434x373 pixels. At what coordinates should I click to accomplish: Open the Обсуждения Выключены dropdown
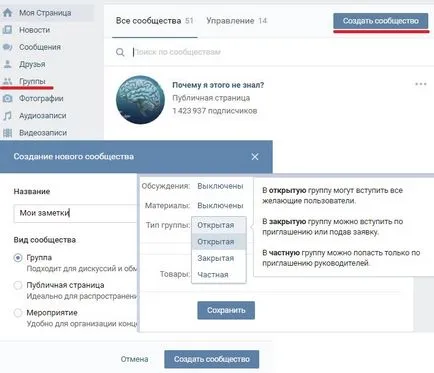pyautogui.click(x=220, y=186)
